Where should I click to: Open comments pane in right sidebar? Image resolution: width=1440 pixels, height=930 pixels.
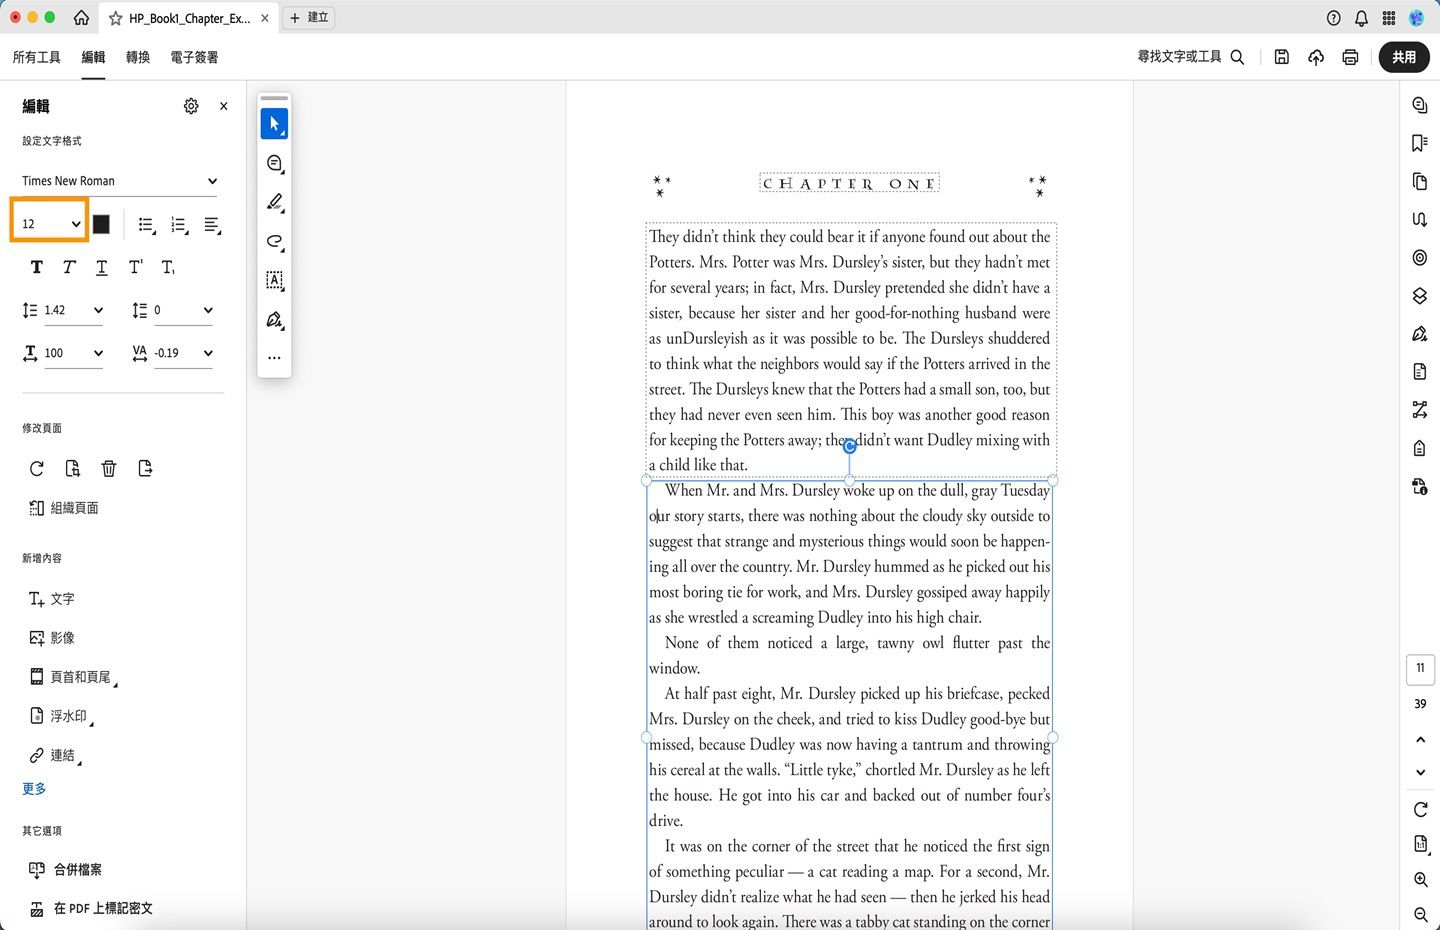[1419, 105]
